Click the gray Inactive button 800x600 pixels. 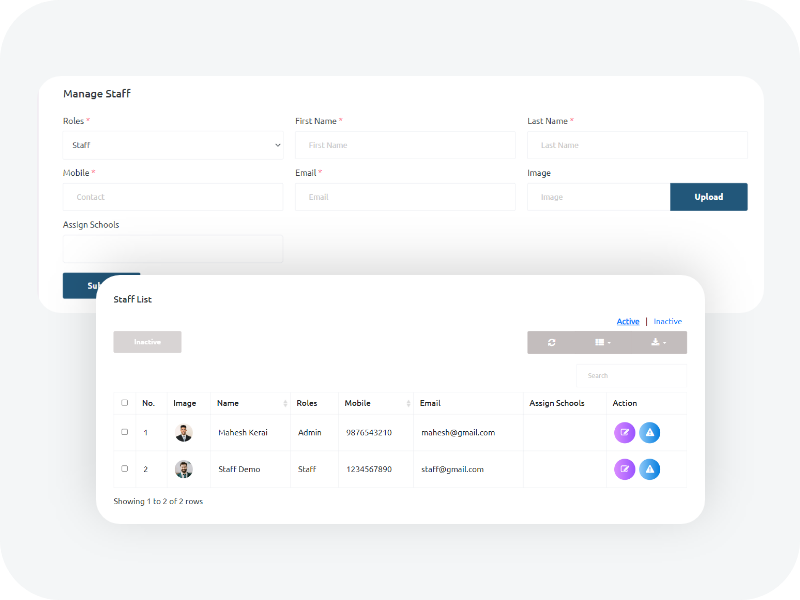pyautogui.click(x=147, y=342)
